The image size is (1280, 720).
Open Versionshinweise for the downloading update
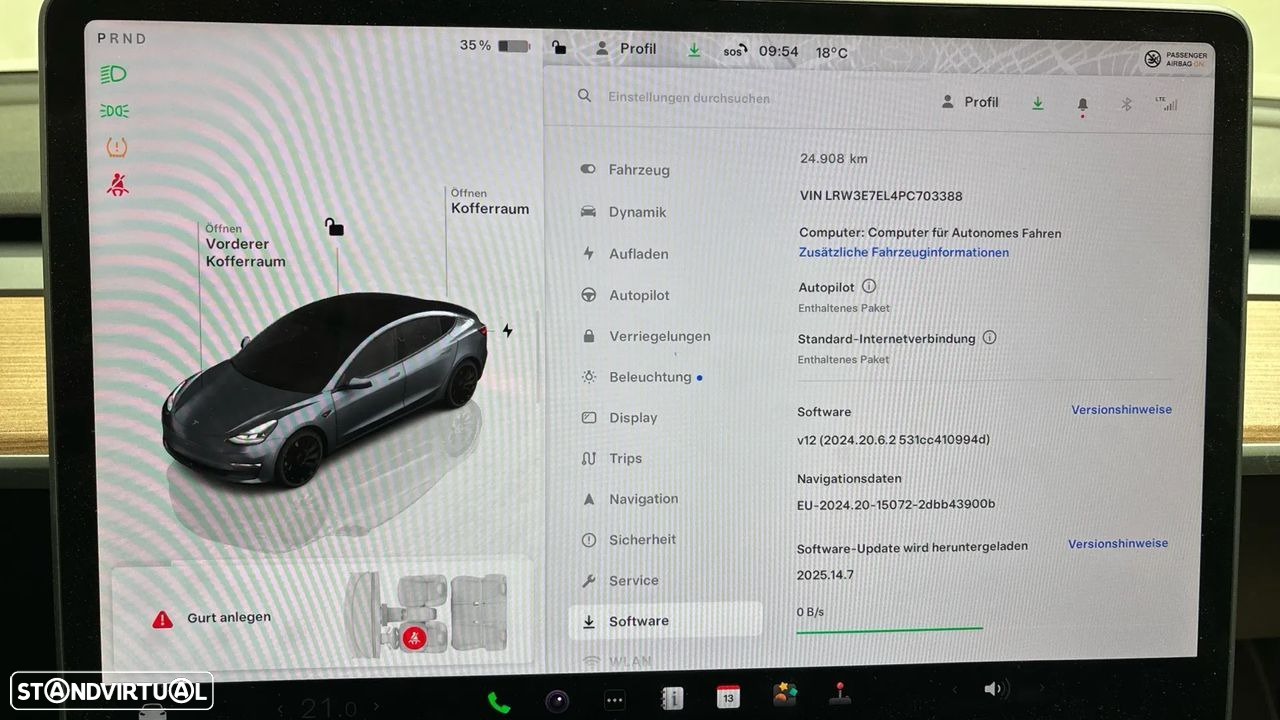[1118, 544]
